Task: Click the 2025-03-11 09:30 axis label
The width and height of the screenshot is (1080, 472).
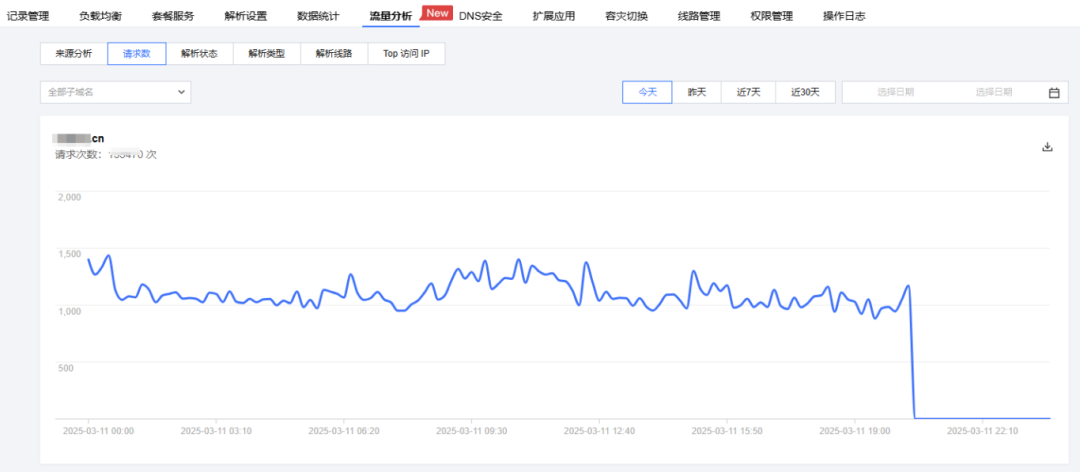Action: 472,431
